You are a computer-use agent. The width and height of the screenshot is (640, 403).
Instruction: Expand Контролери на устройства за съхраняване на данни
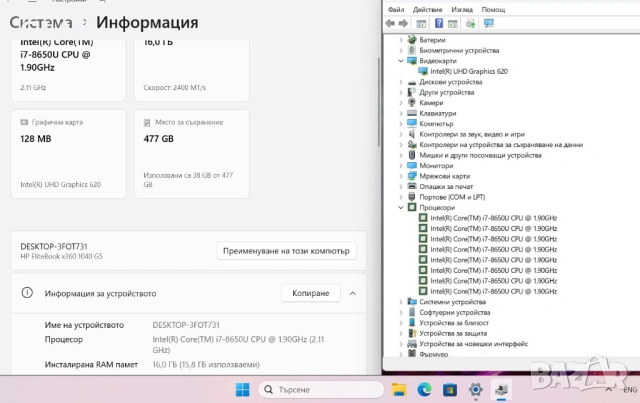401,145
